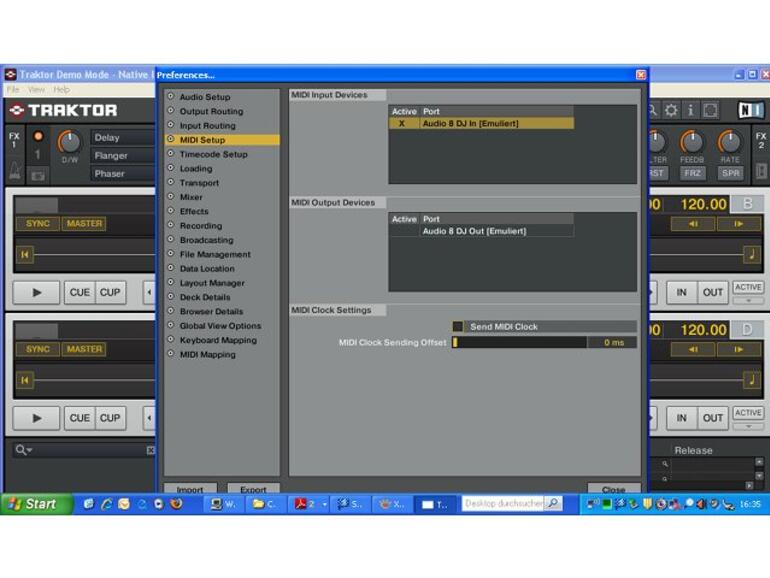Toggle FRZ button in FX 2
Viewport: 770px width, 578px height.
click(692, 173)
